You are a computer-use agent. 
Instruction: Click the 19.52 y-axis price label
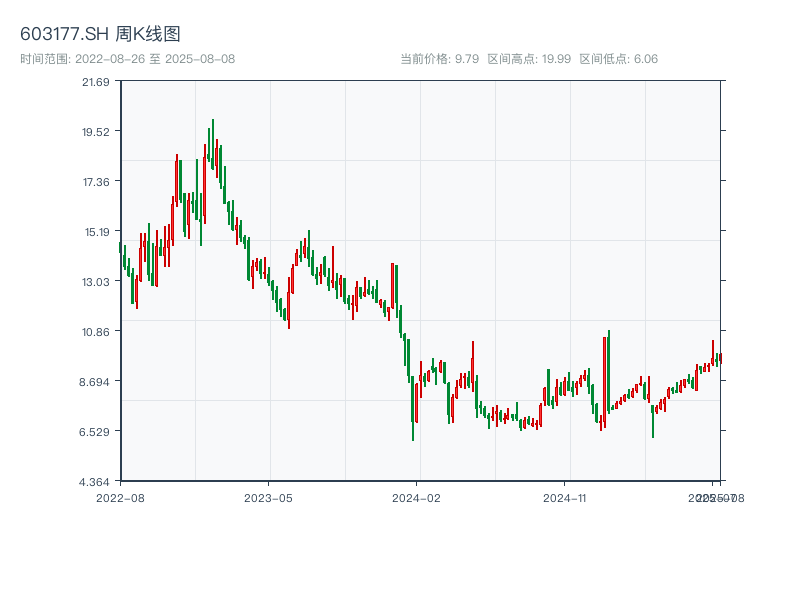click(96, 131)
